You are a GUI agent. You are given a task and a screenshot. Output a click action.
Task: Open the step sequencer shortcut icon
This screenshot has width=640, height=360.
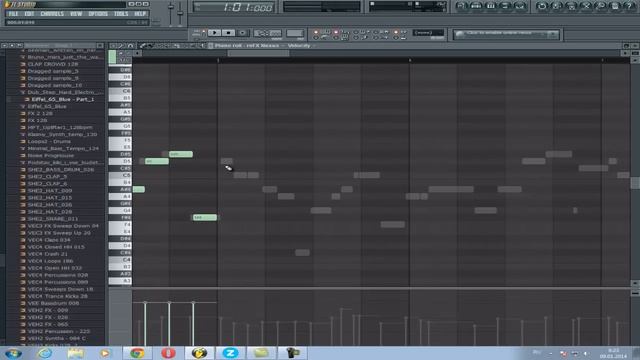(x=476, y=6)
